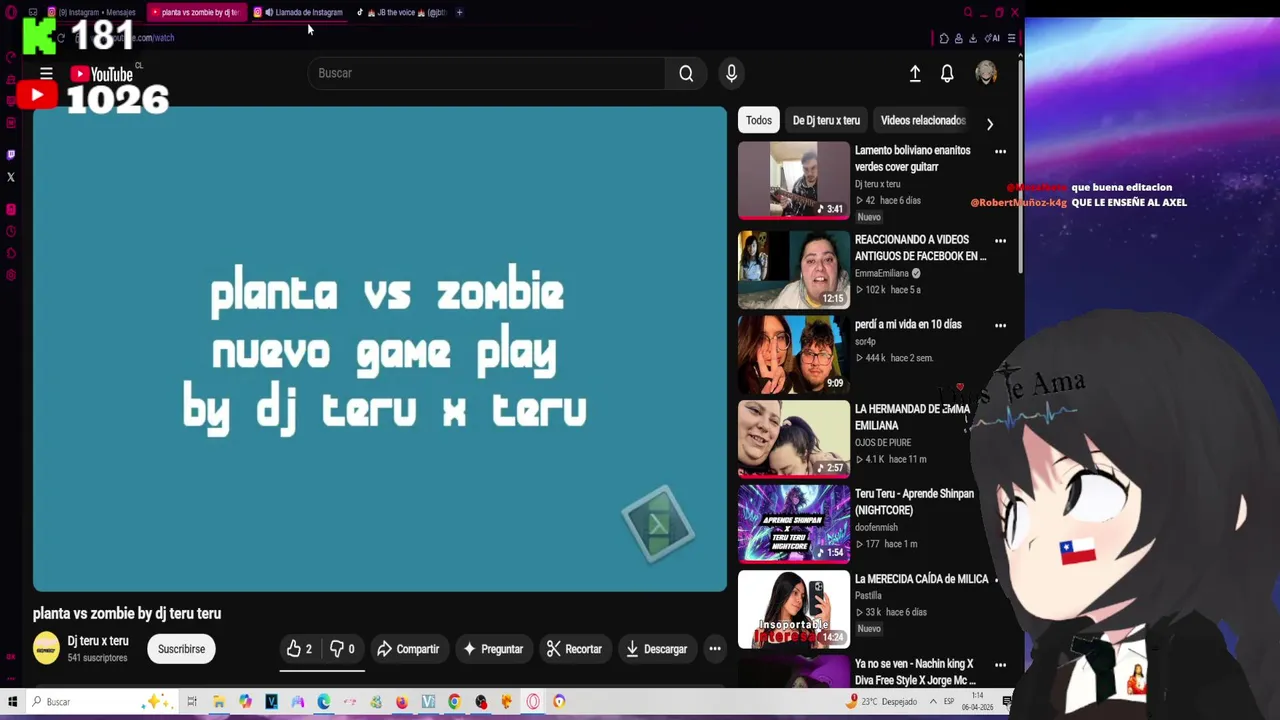Open File Explorer from the taskbar
This screenshot has width=1280, height=720.
point(219,702)
